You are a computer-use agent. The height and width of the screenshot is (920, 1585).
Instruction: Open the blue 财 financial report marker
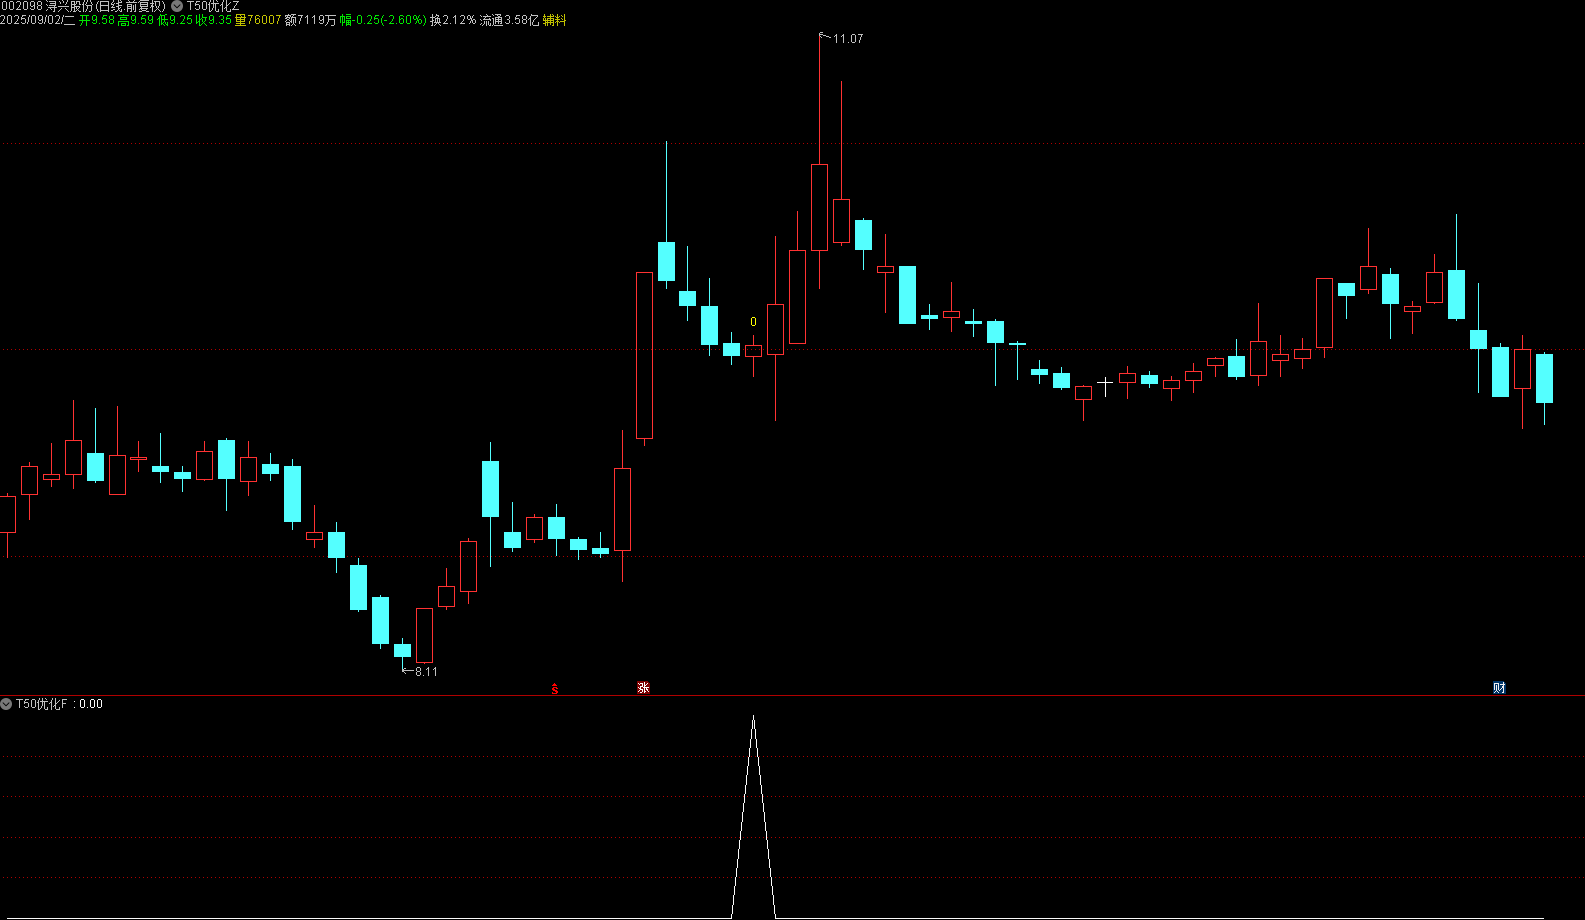(1499, 688)
